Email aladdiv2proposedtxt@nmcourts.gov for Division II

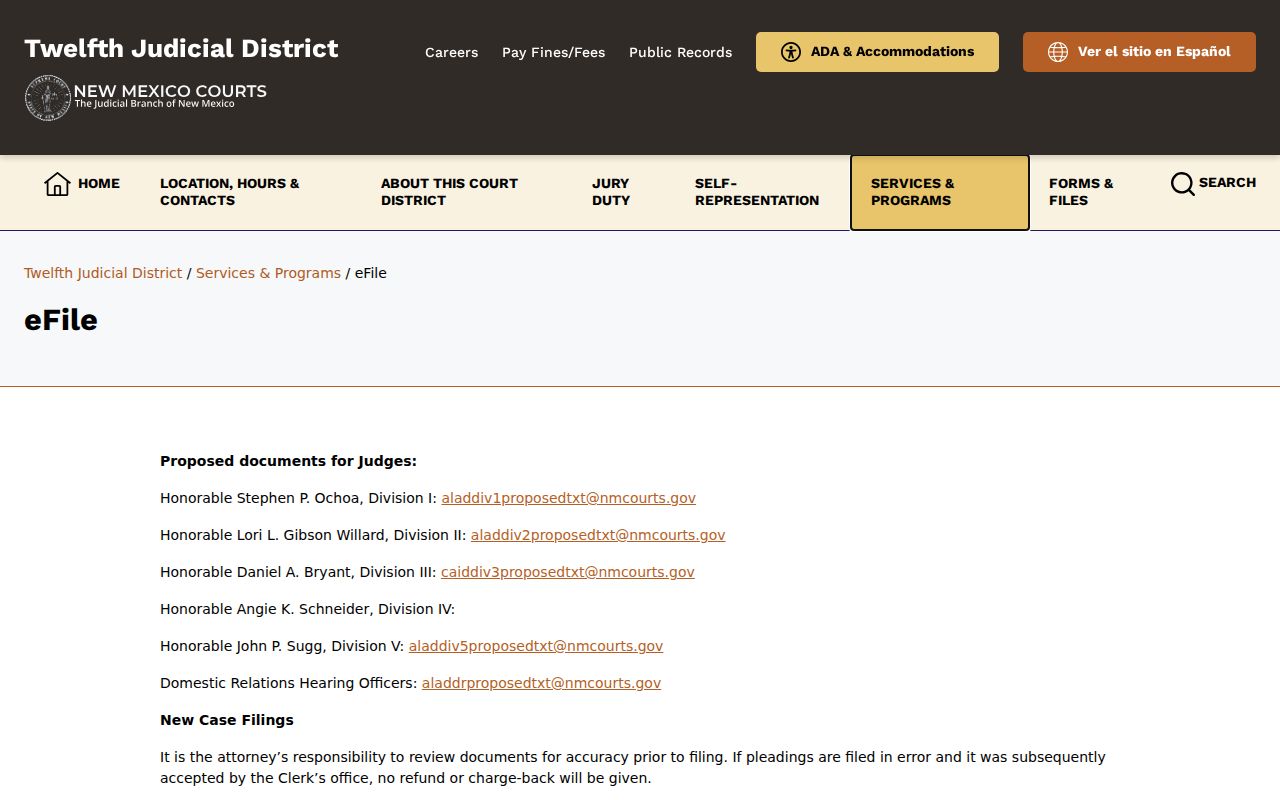point(598,535)
